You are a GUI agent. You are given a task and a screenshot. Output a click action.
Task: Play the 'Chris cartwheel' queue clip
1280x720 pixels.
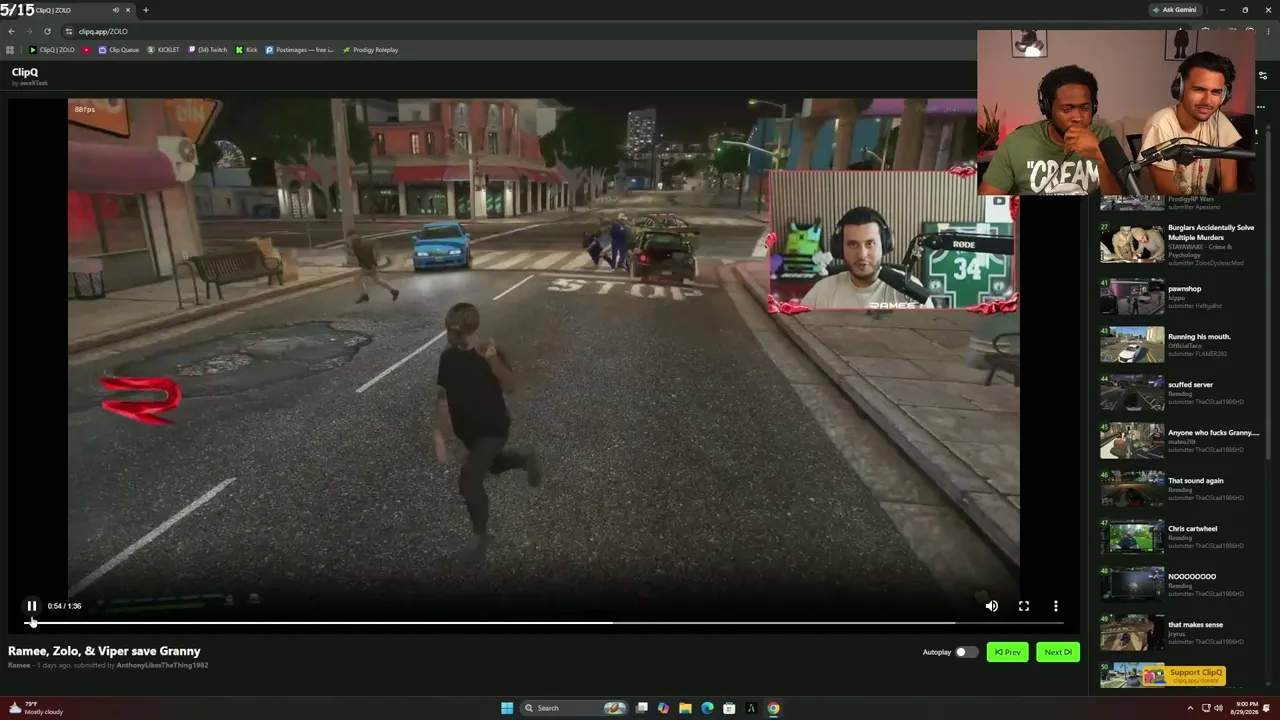click(1132, 537)
